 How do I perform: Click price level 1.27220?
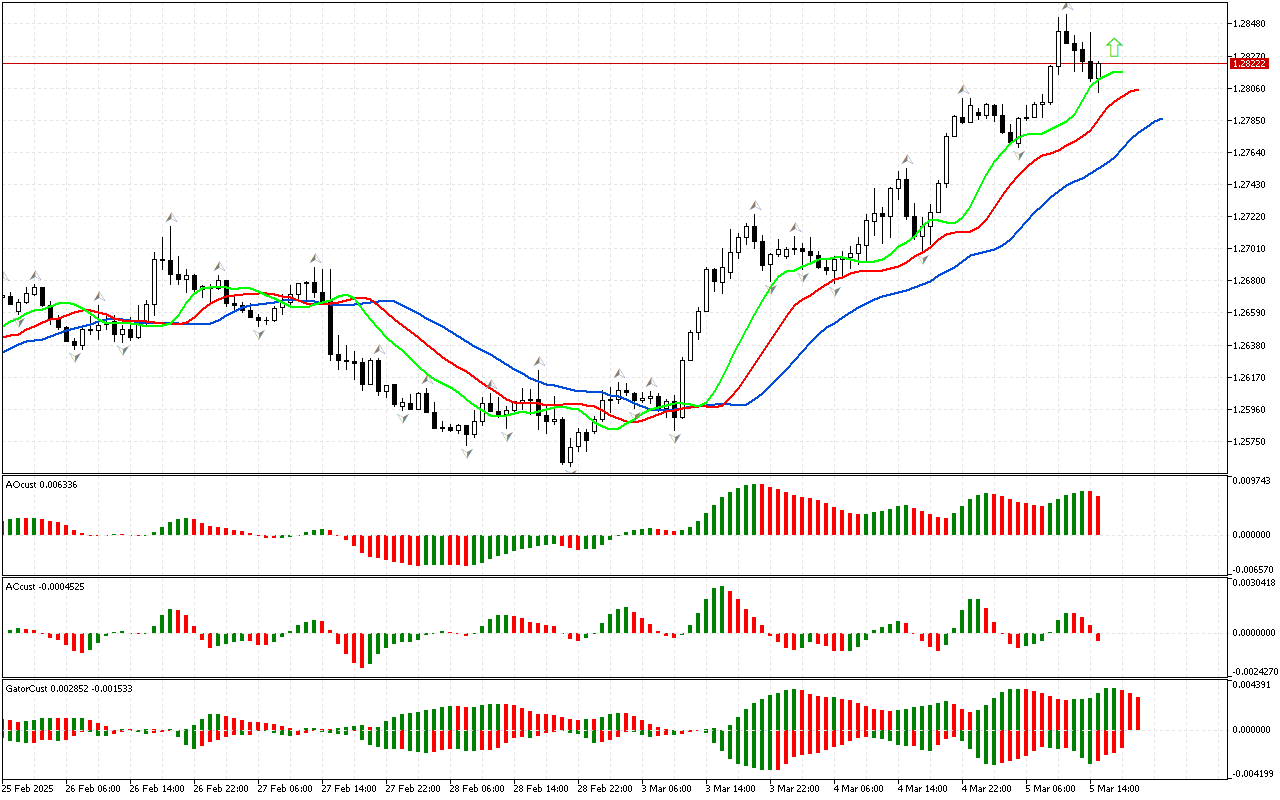[1251, 217]
